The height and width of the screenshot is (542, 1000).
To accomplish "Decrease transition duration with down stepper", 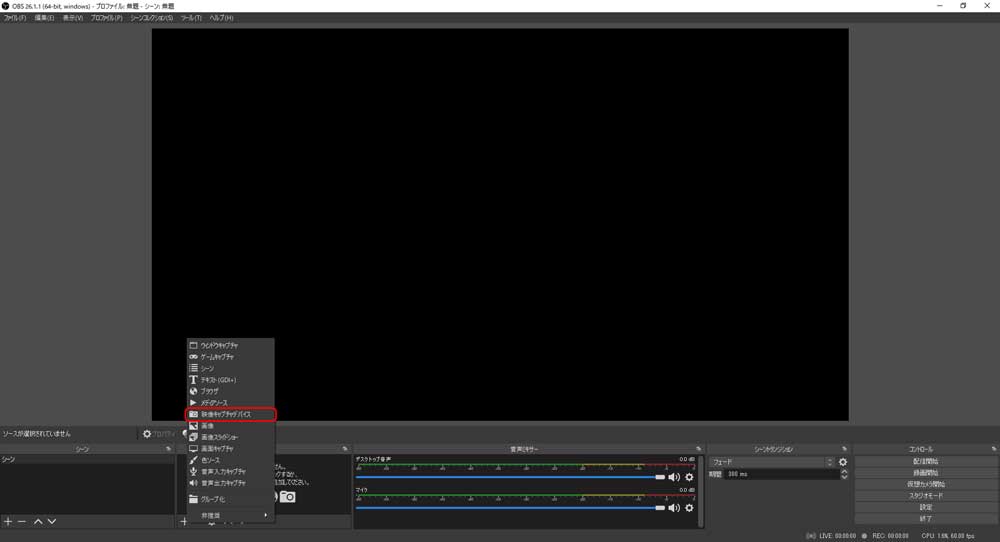I will coord(844,477).
